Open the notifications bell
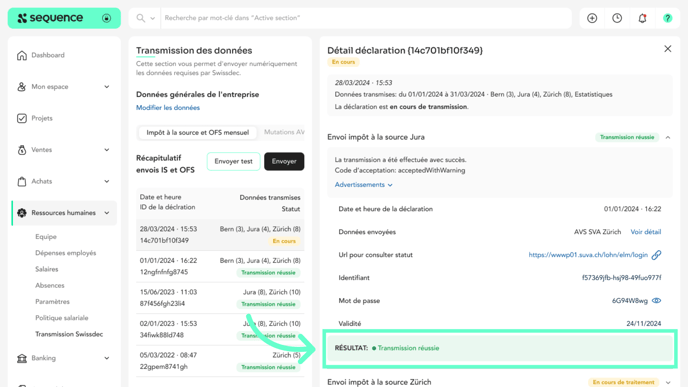688x387 pixels. tap(642, 18)
